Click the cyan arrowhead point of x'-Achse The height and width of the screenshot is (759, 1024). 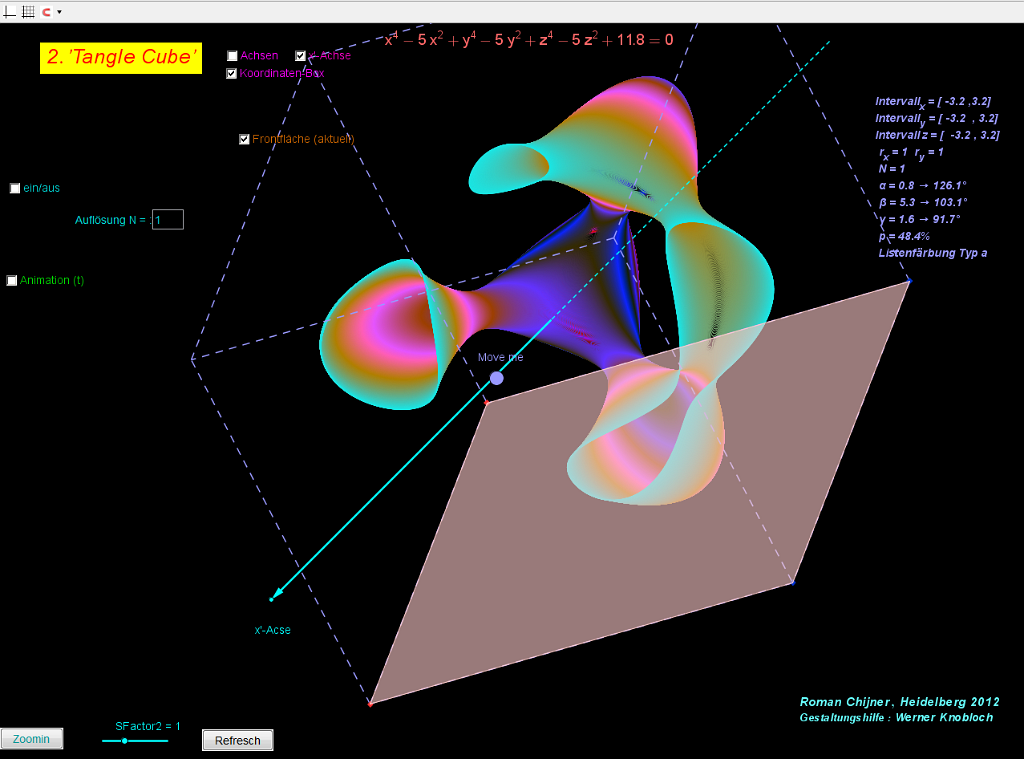point(272,598)
